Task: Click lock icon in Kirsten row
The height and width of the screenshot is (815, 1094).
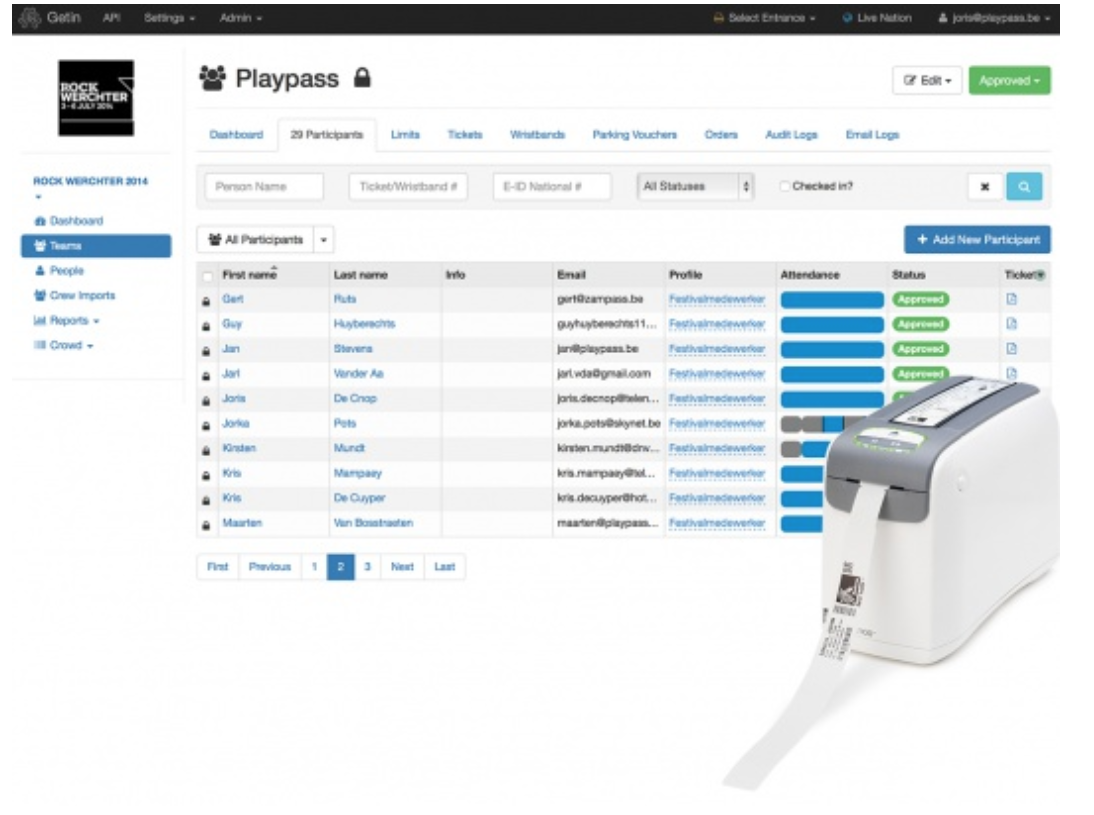Action: click(x=206, y=450)
